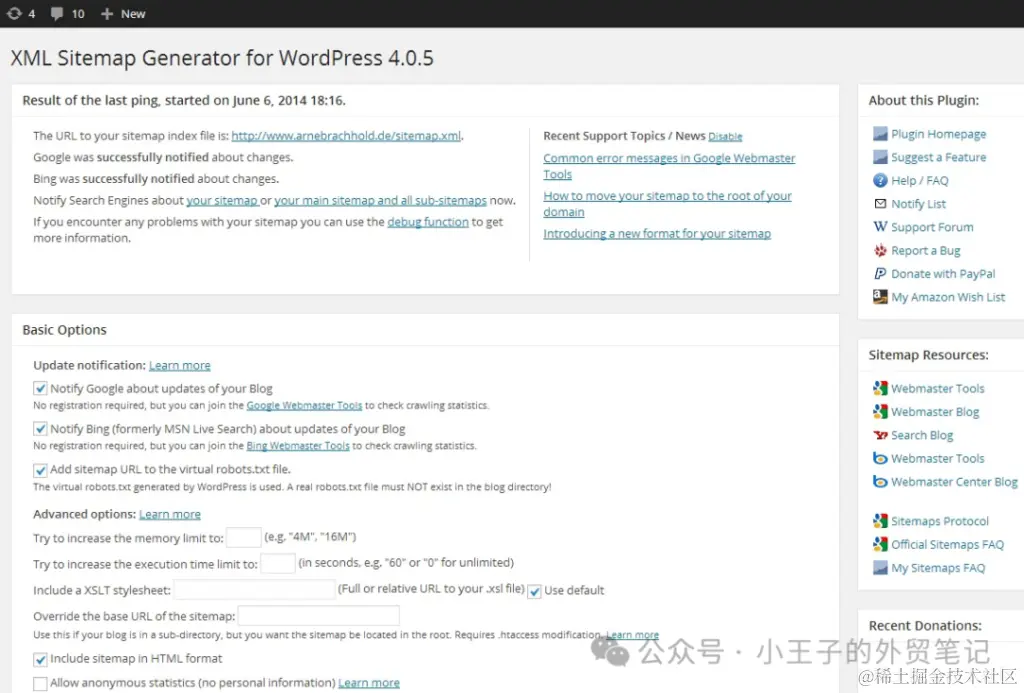Screen dimensions: 1024x693
Task: Open the sitemap.xml URL link
Action: (346, 136)
